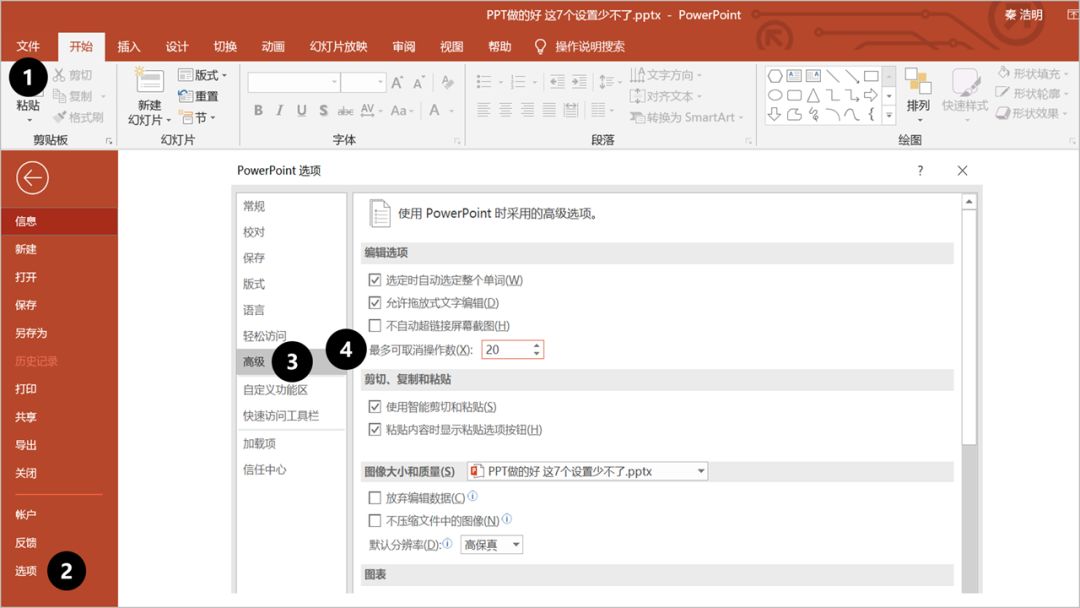The width and height of the screenshot is (1080, 608).
Task: Enable 放弃编辑数据 checkbox
Action: (375, 497)
